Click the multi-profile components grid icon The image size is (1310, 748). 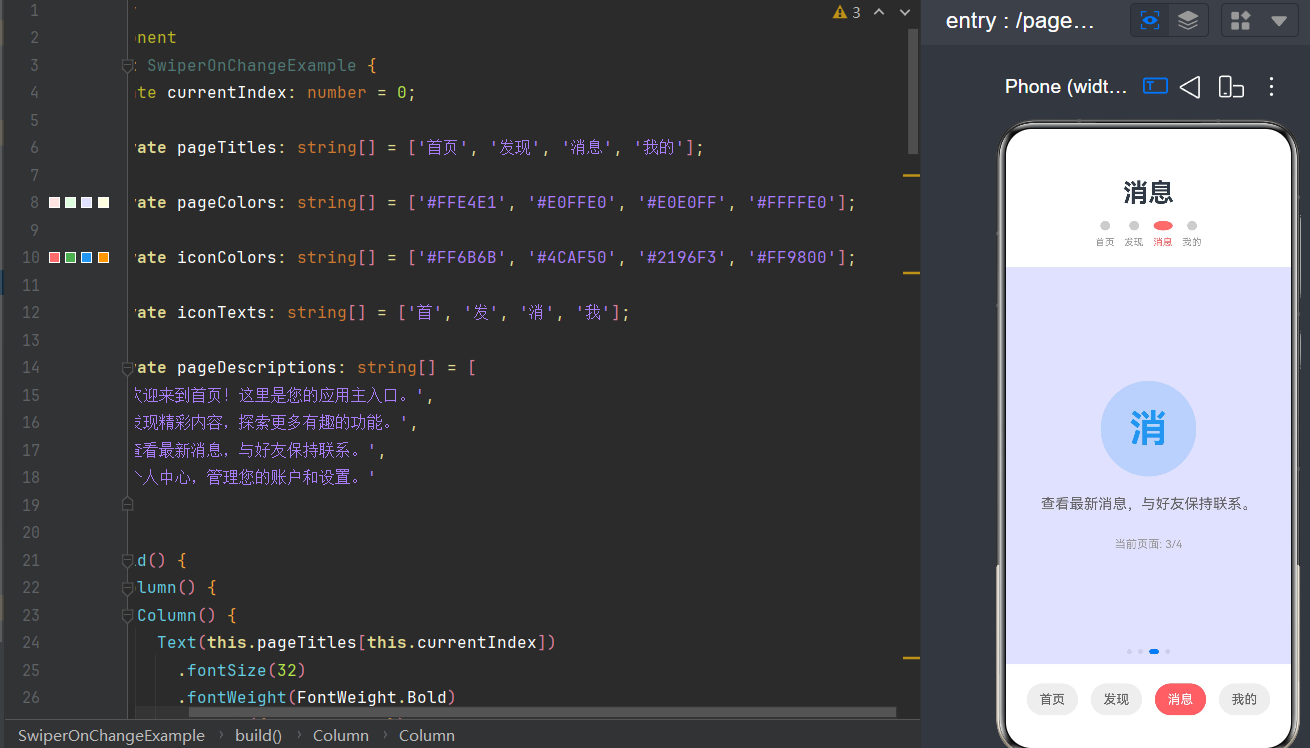point(1241,21)
